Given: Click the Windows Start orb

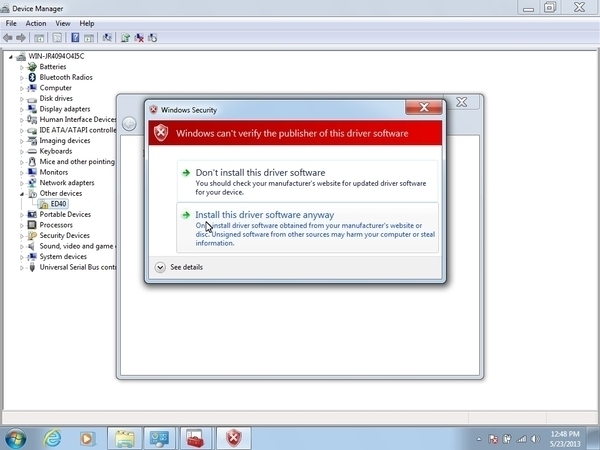Looking at the screenshot, I should tap(16, 438).
